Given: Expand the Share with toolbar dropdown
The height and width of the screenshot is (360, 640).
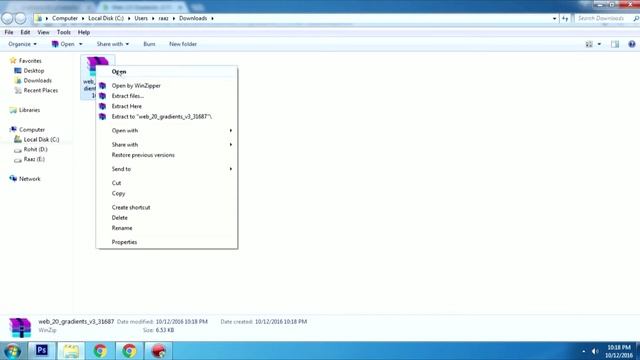Looking at the screenshot, I should point(113,44).
